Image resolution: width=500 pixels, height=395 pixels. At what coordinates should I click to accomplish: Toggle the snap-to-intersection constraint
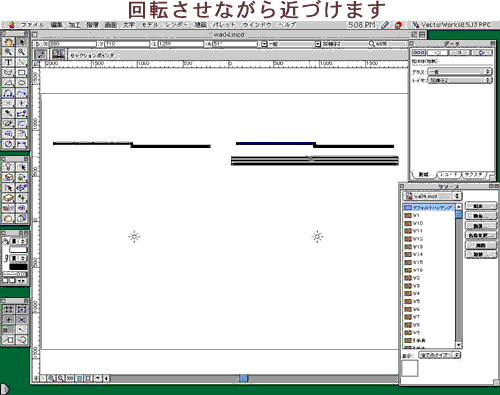coord(21,319)
